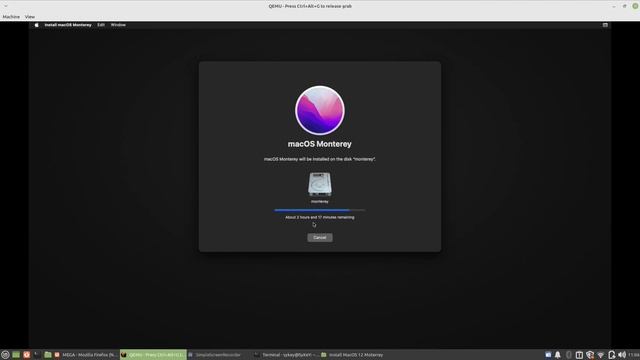The image size is (640, 360).
Task: Click the 'macOS Monterey' heading text
Action: 320,144
